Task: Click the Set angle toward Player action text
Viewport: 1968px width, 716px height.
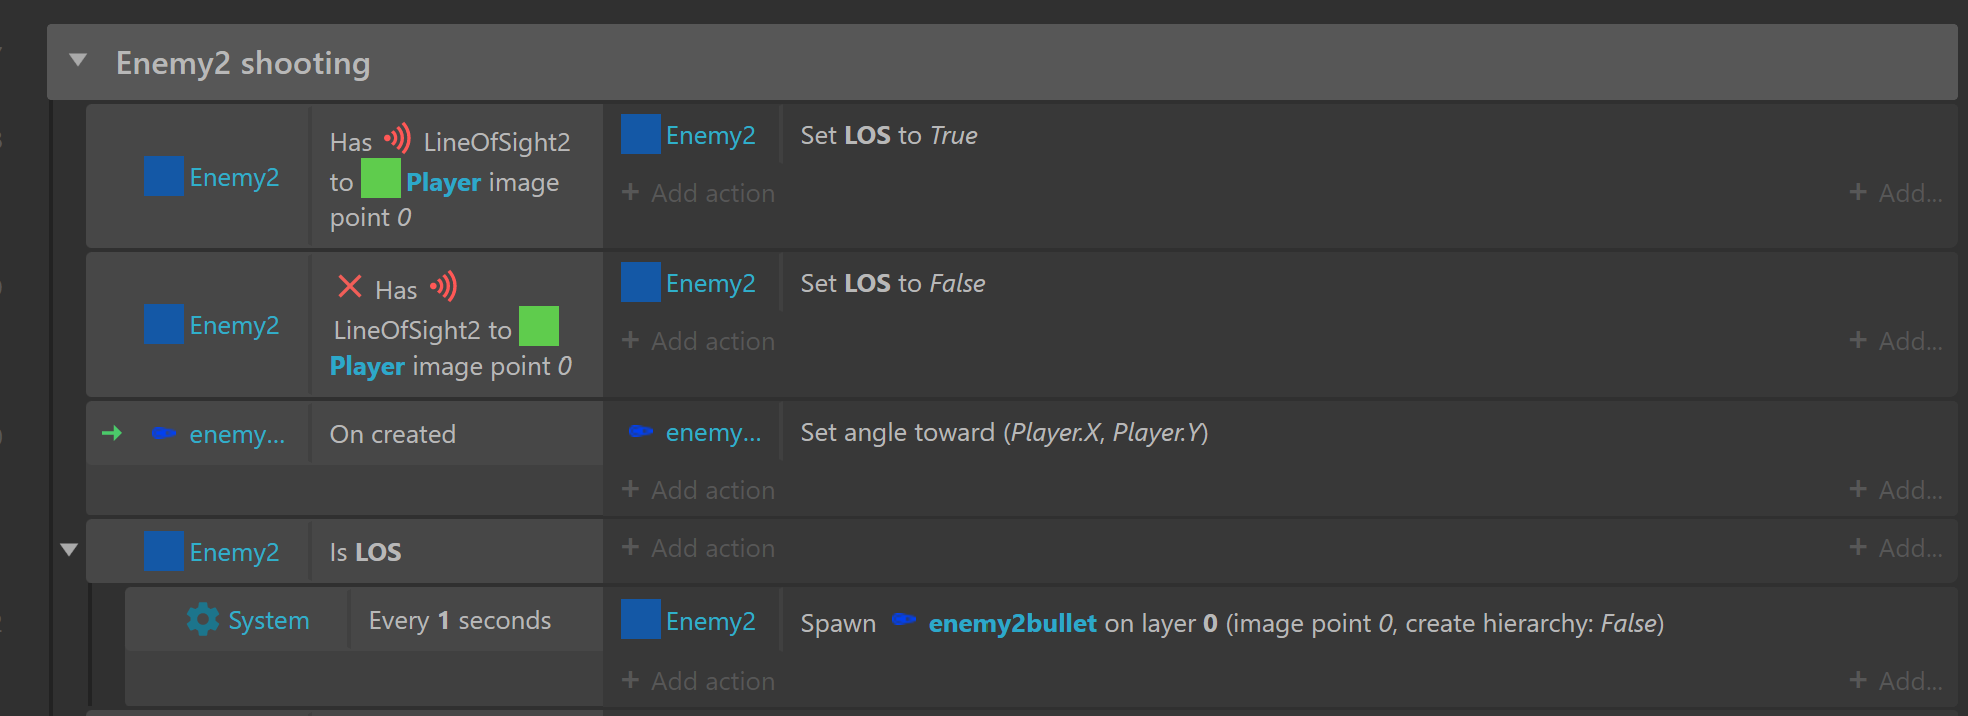Action: [x=1004, y=432]
